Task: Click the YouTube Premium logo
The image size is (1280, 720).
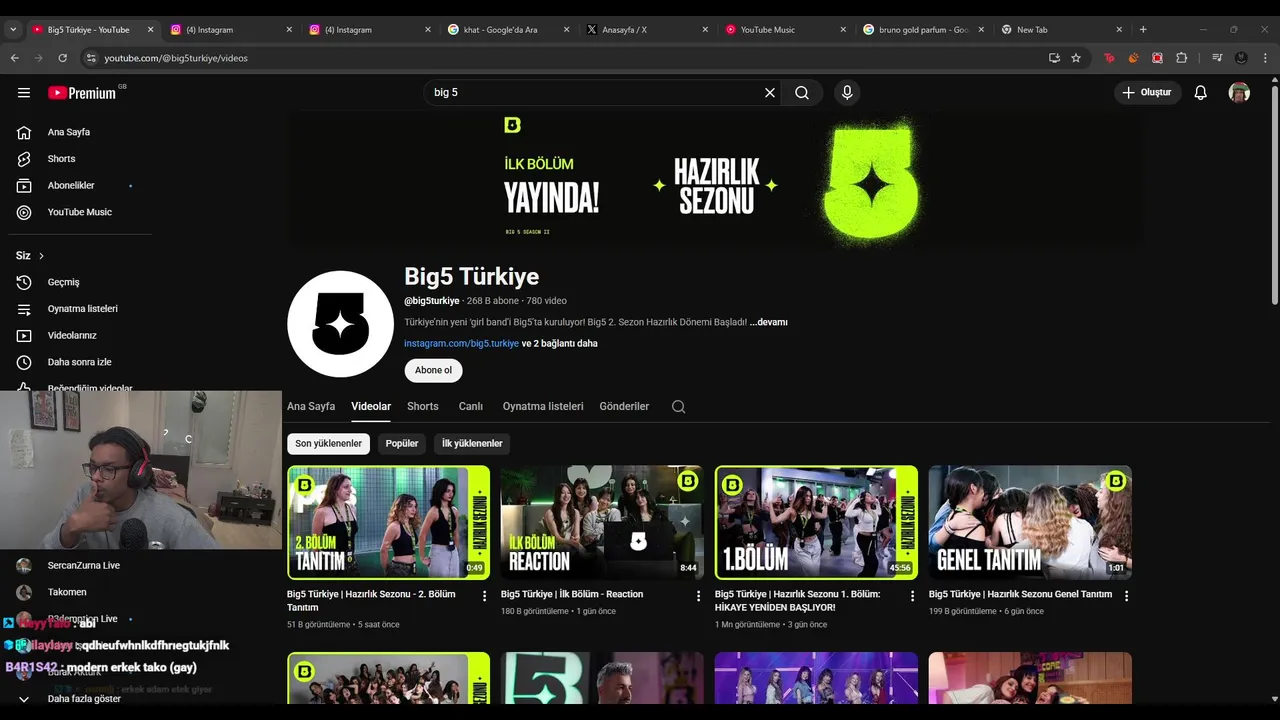Action: (84, 93)
